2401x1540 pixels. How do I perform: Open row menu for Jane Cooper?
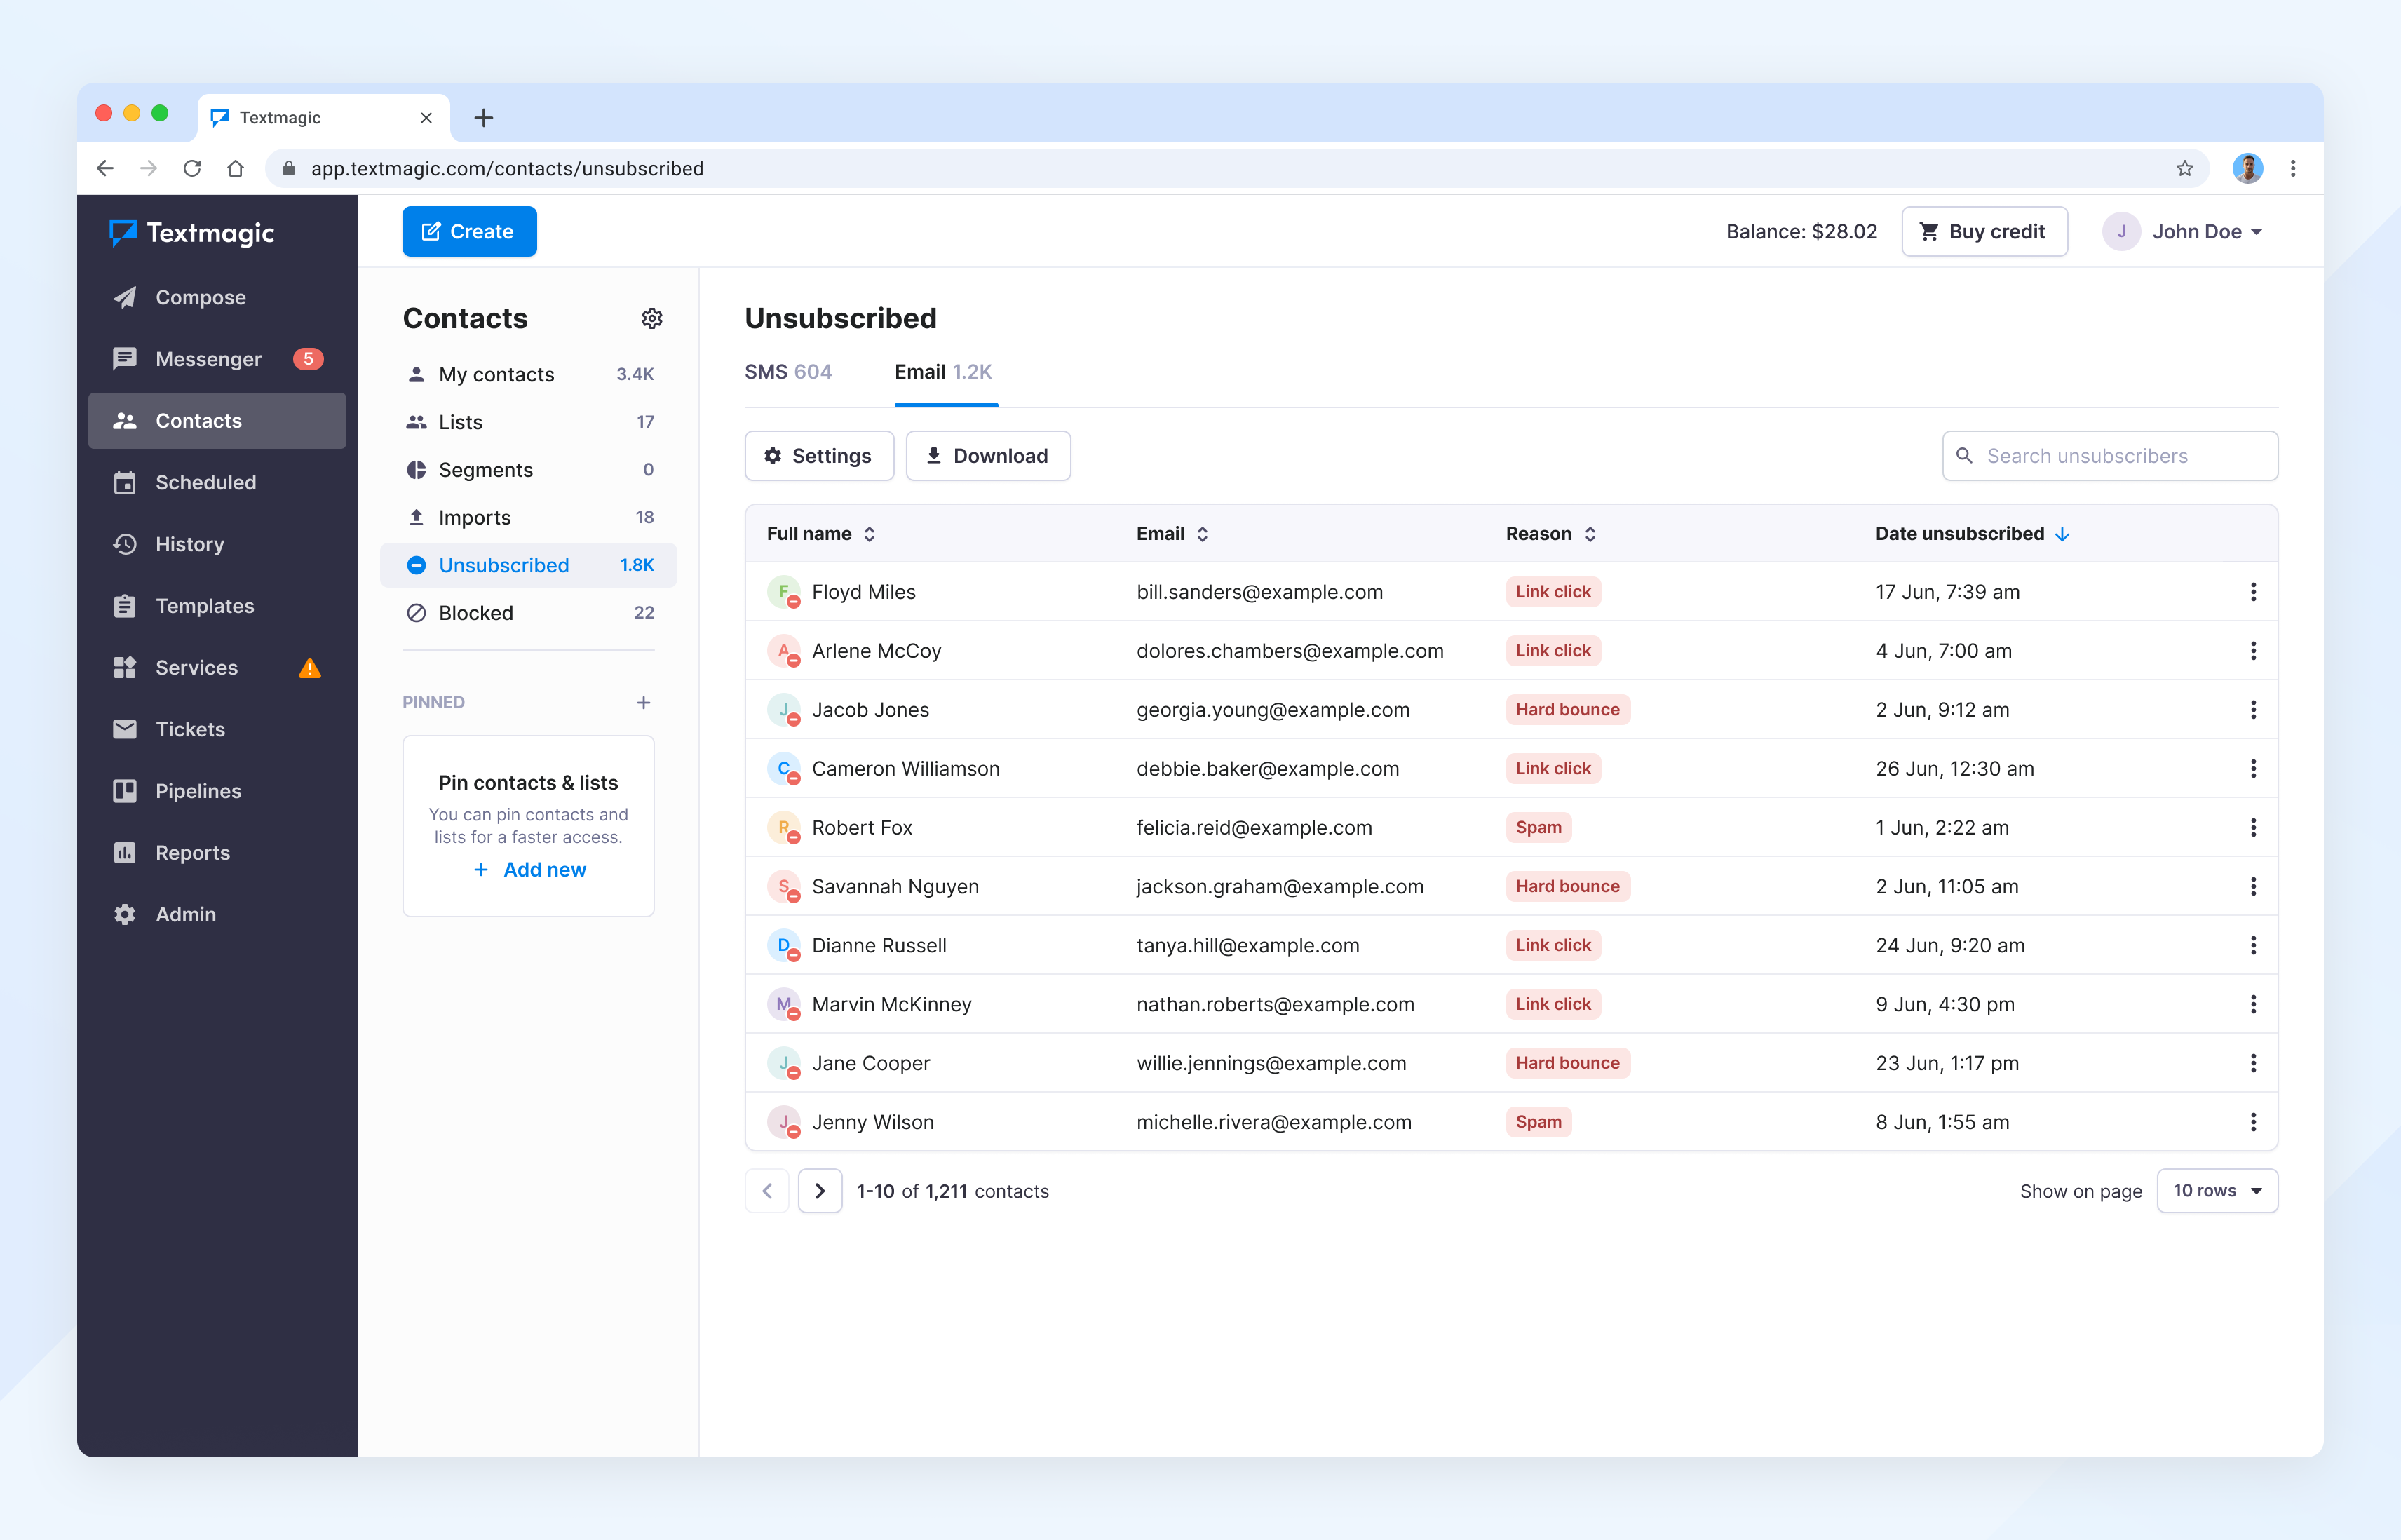click(2253, 1063)
